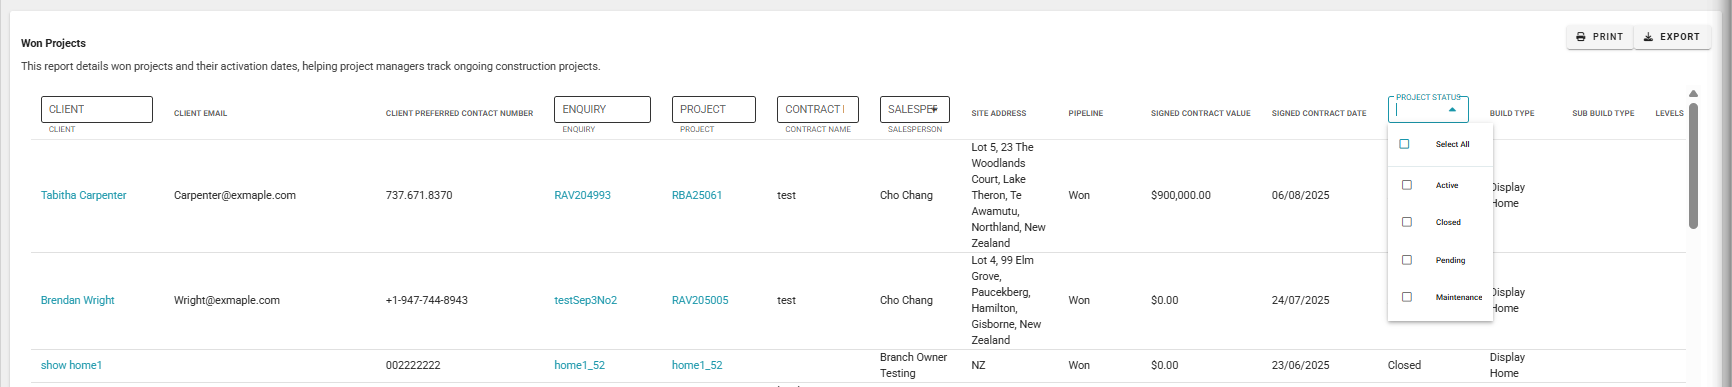Tick the Closed status checkbox
The height and width of the screenshot is (387, 1732).
[x=1407, y=222]
